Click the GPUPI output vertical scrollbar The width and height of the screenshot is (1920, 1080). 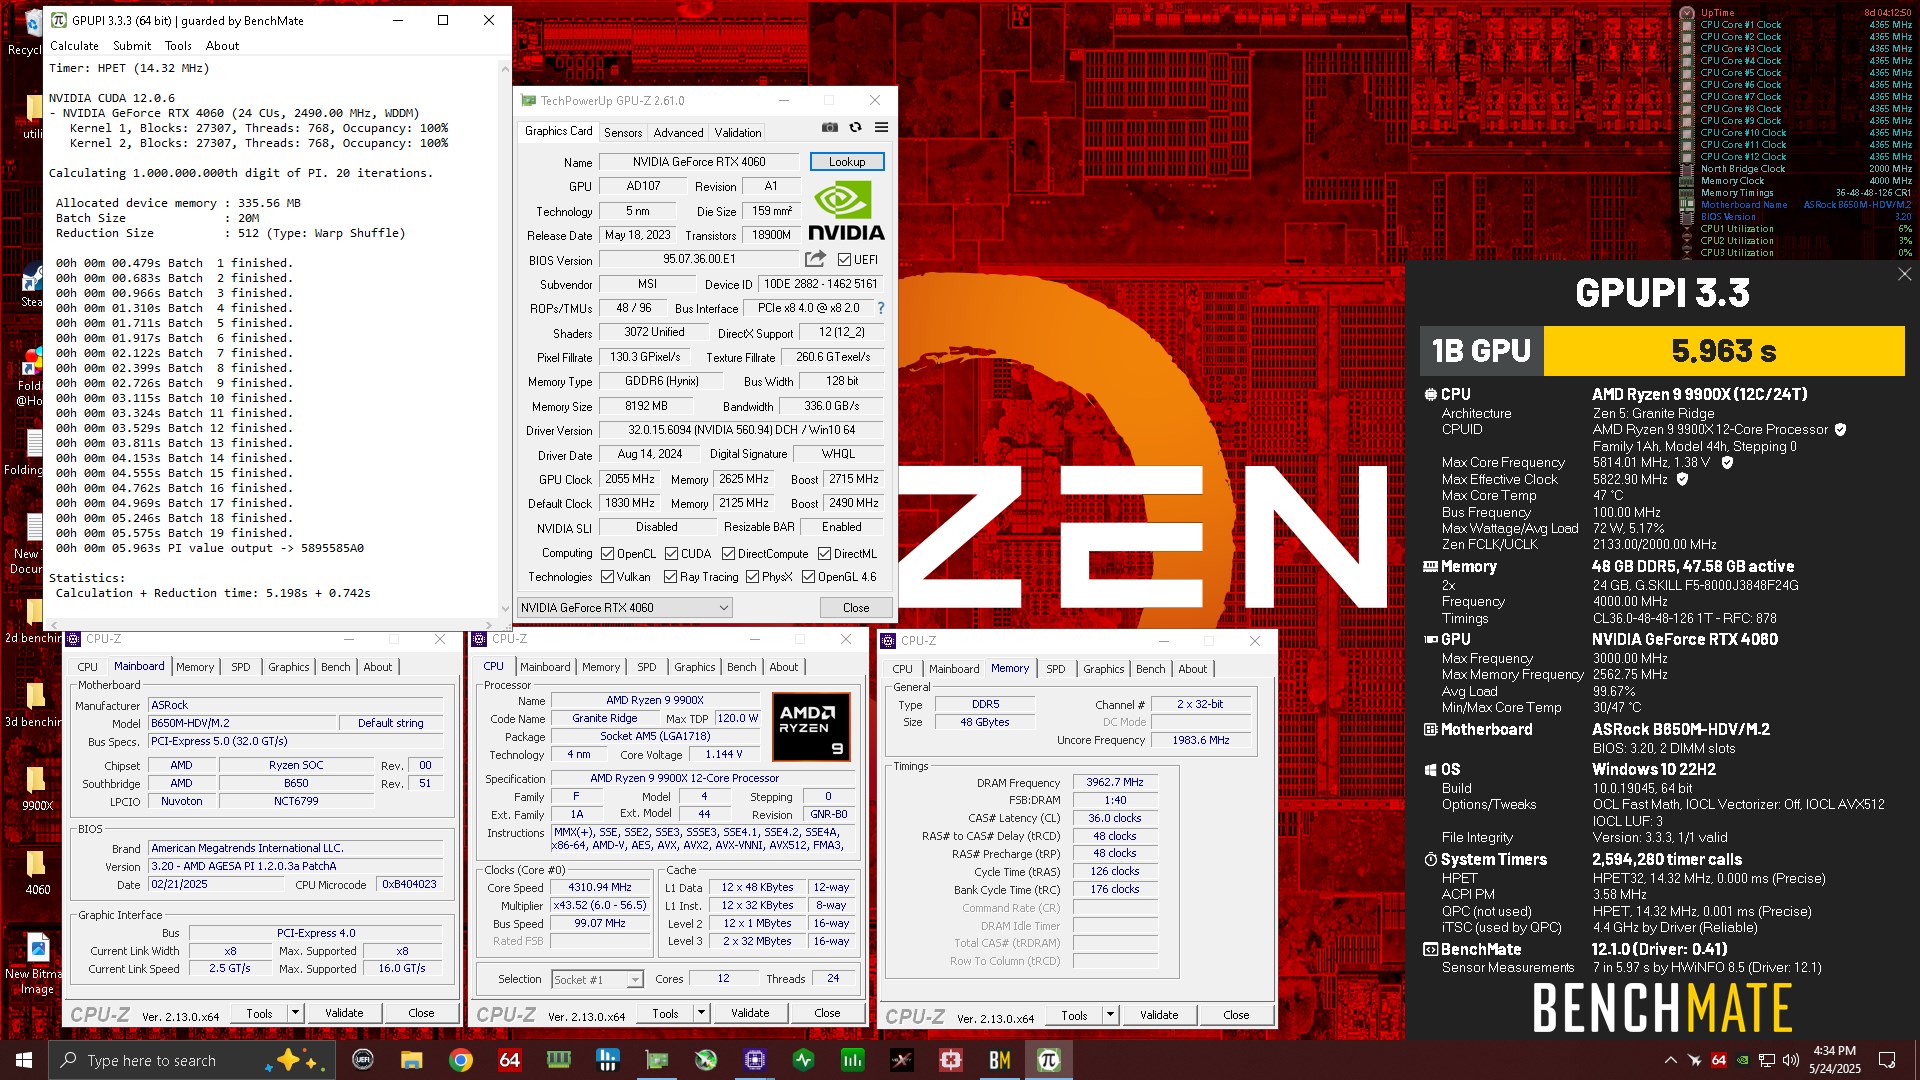tap(505, 338)
